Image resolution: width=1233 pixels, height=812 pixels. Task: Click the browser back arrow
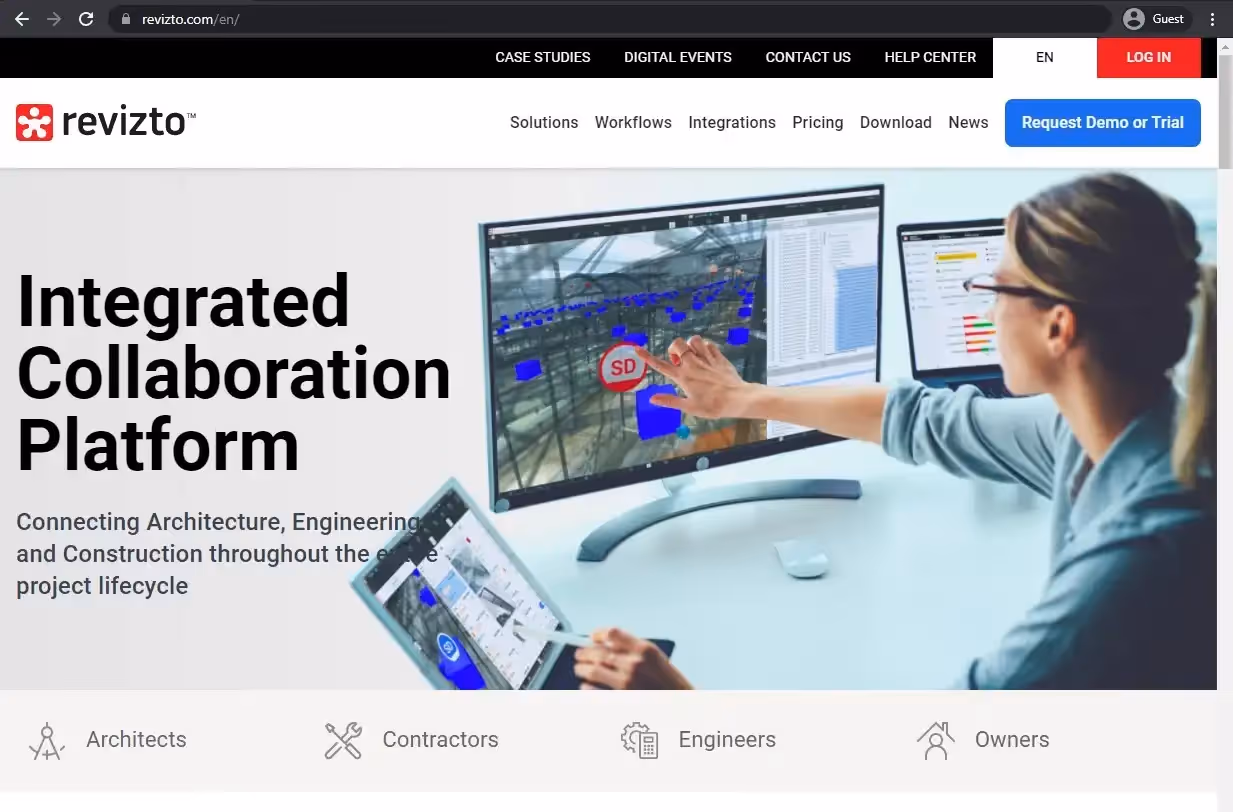pos(21,18)
